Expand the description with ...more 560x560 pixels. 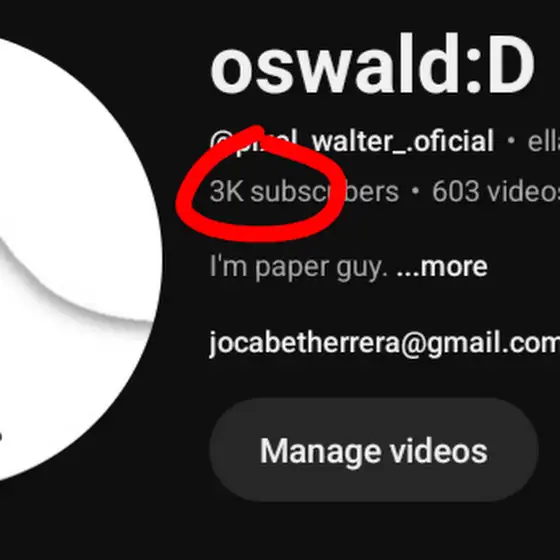442,266
